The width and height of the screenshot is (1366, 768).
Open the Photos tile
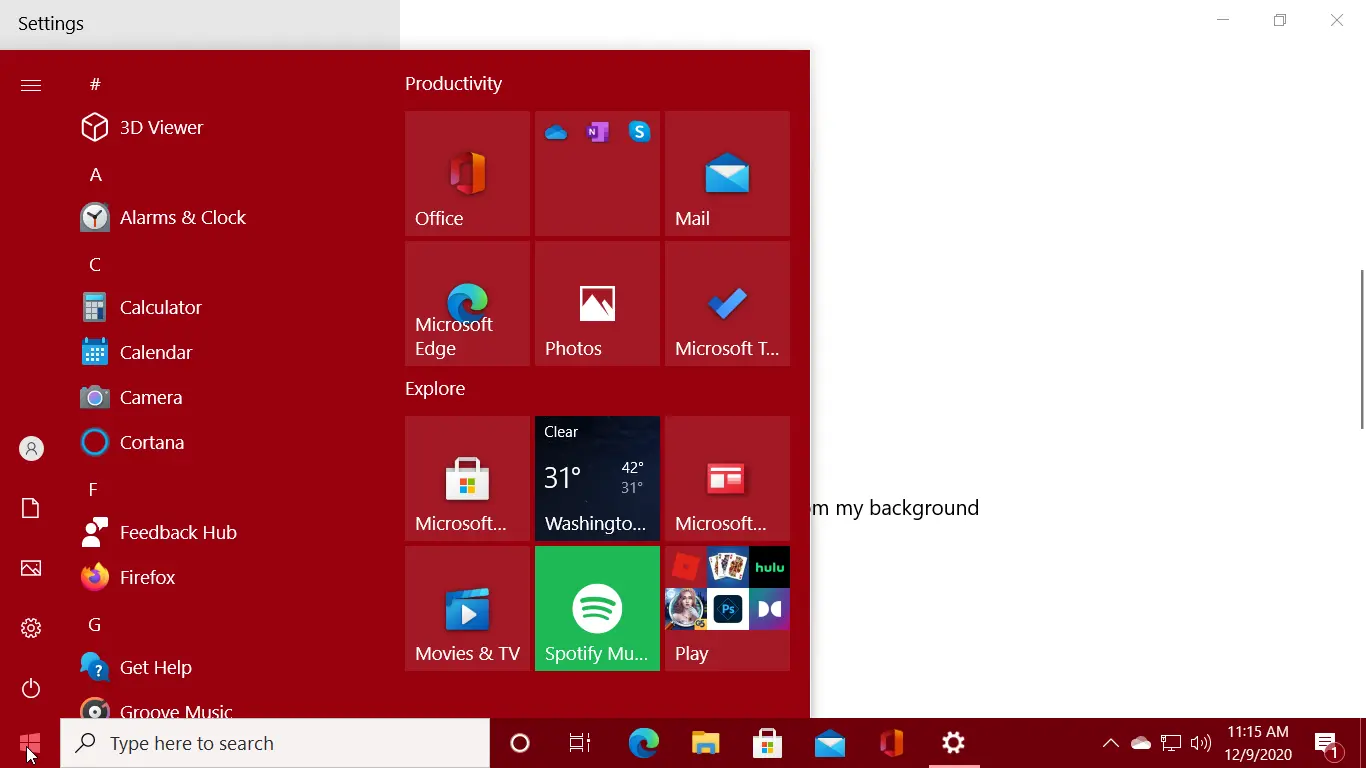[x=597, y=303]
